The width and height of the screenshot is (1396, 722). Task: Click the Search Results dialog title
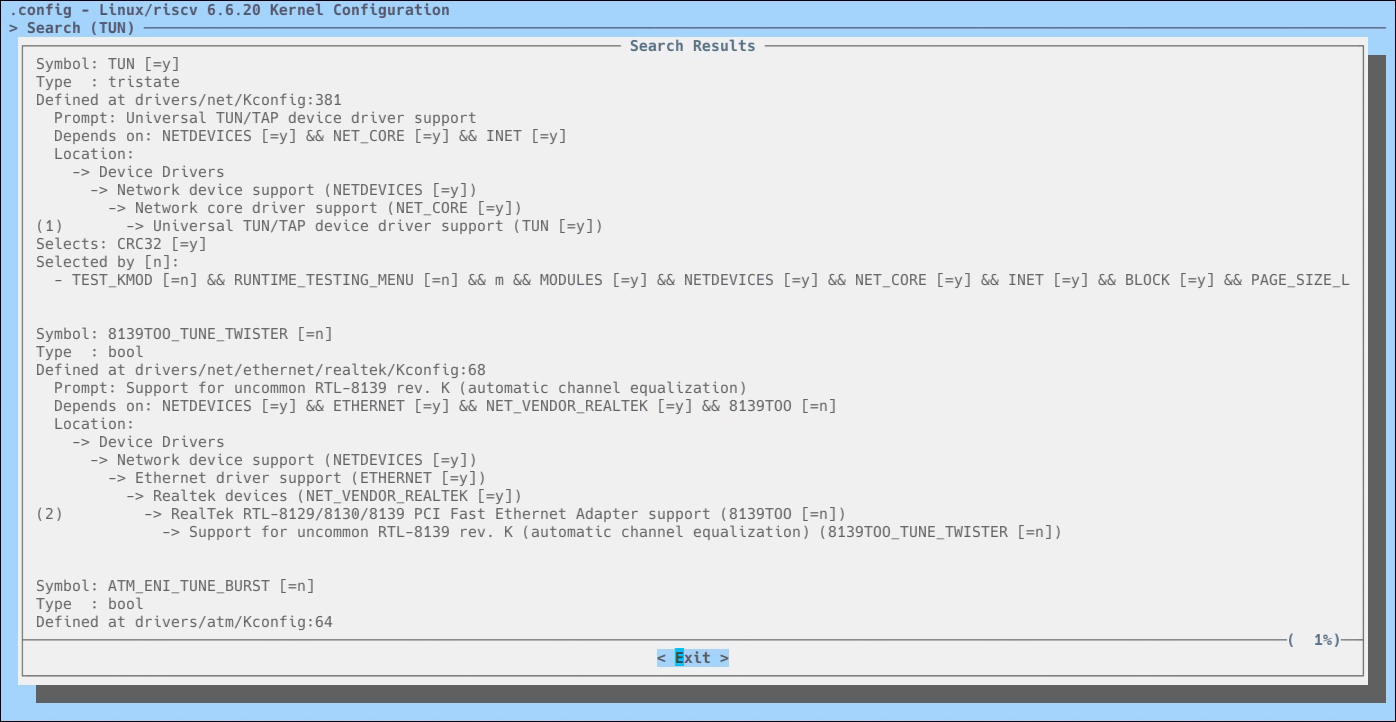tap(692, 46)
